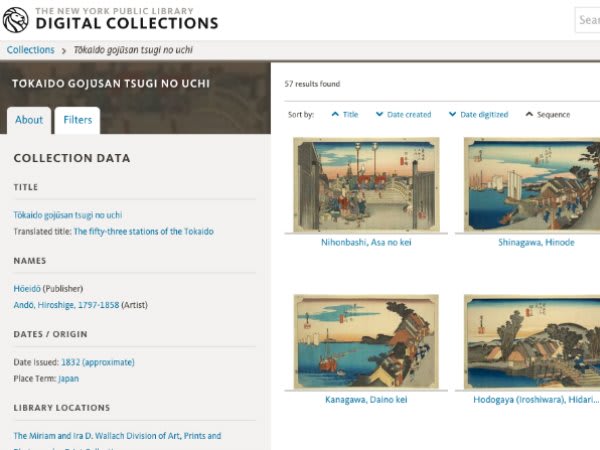
Task: Click the Kanagawa, Daino kei caption link
Action: [x=366, y=399]
